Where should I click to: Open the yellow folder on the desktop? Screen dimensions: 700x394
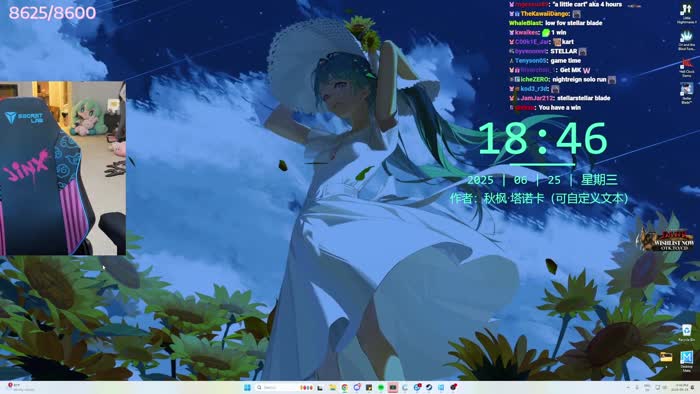pyautogui.click(x=666, y=357)
